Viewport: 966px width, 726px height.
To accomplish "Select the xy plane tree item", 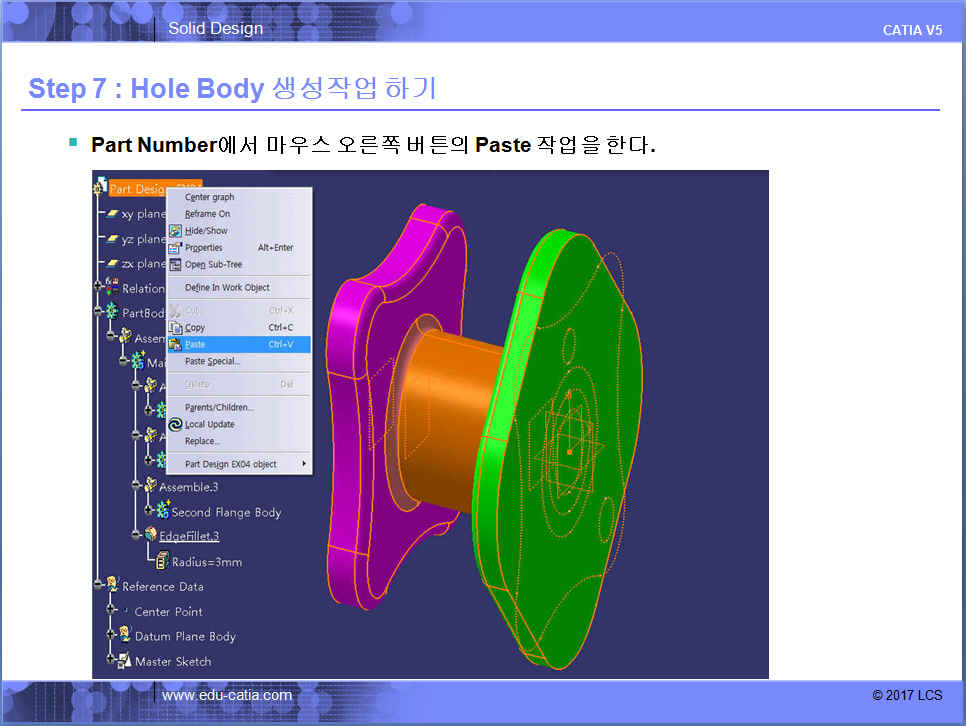I will click(x=142, y=214).
